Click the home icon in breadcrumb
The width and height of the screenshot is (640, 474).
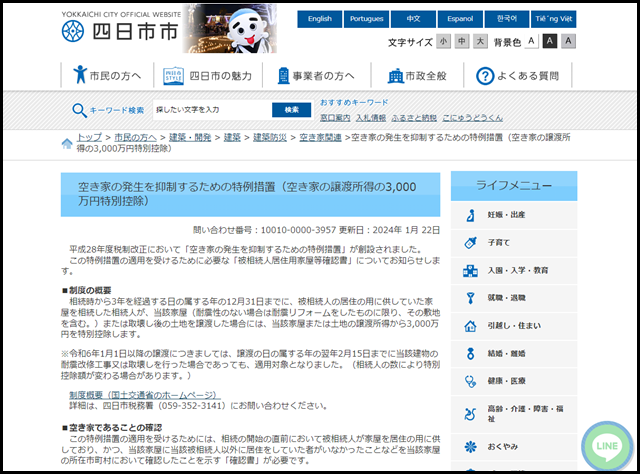pos(67,143)
